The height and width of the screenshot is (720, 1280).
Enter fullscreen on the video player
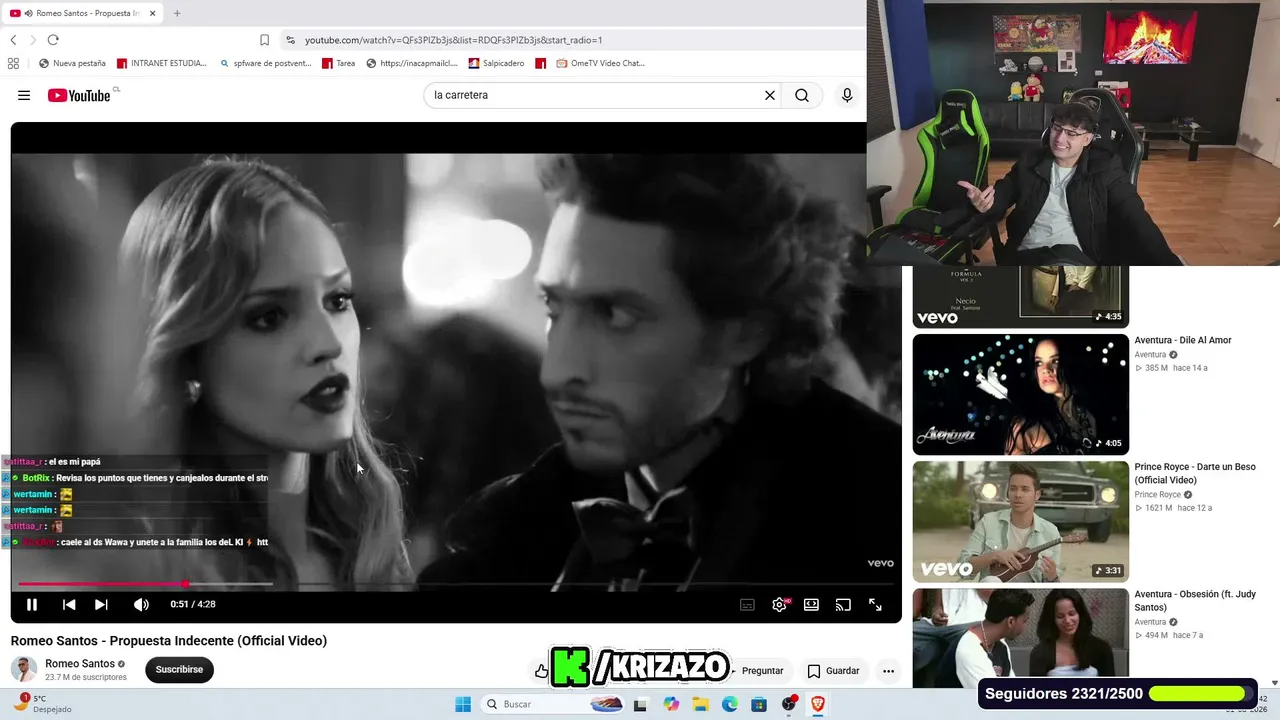[875, 604]
